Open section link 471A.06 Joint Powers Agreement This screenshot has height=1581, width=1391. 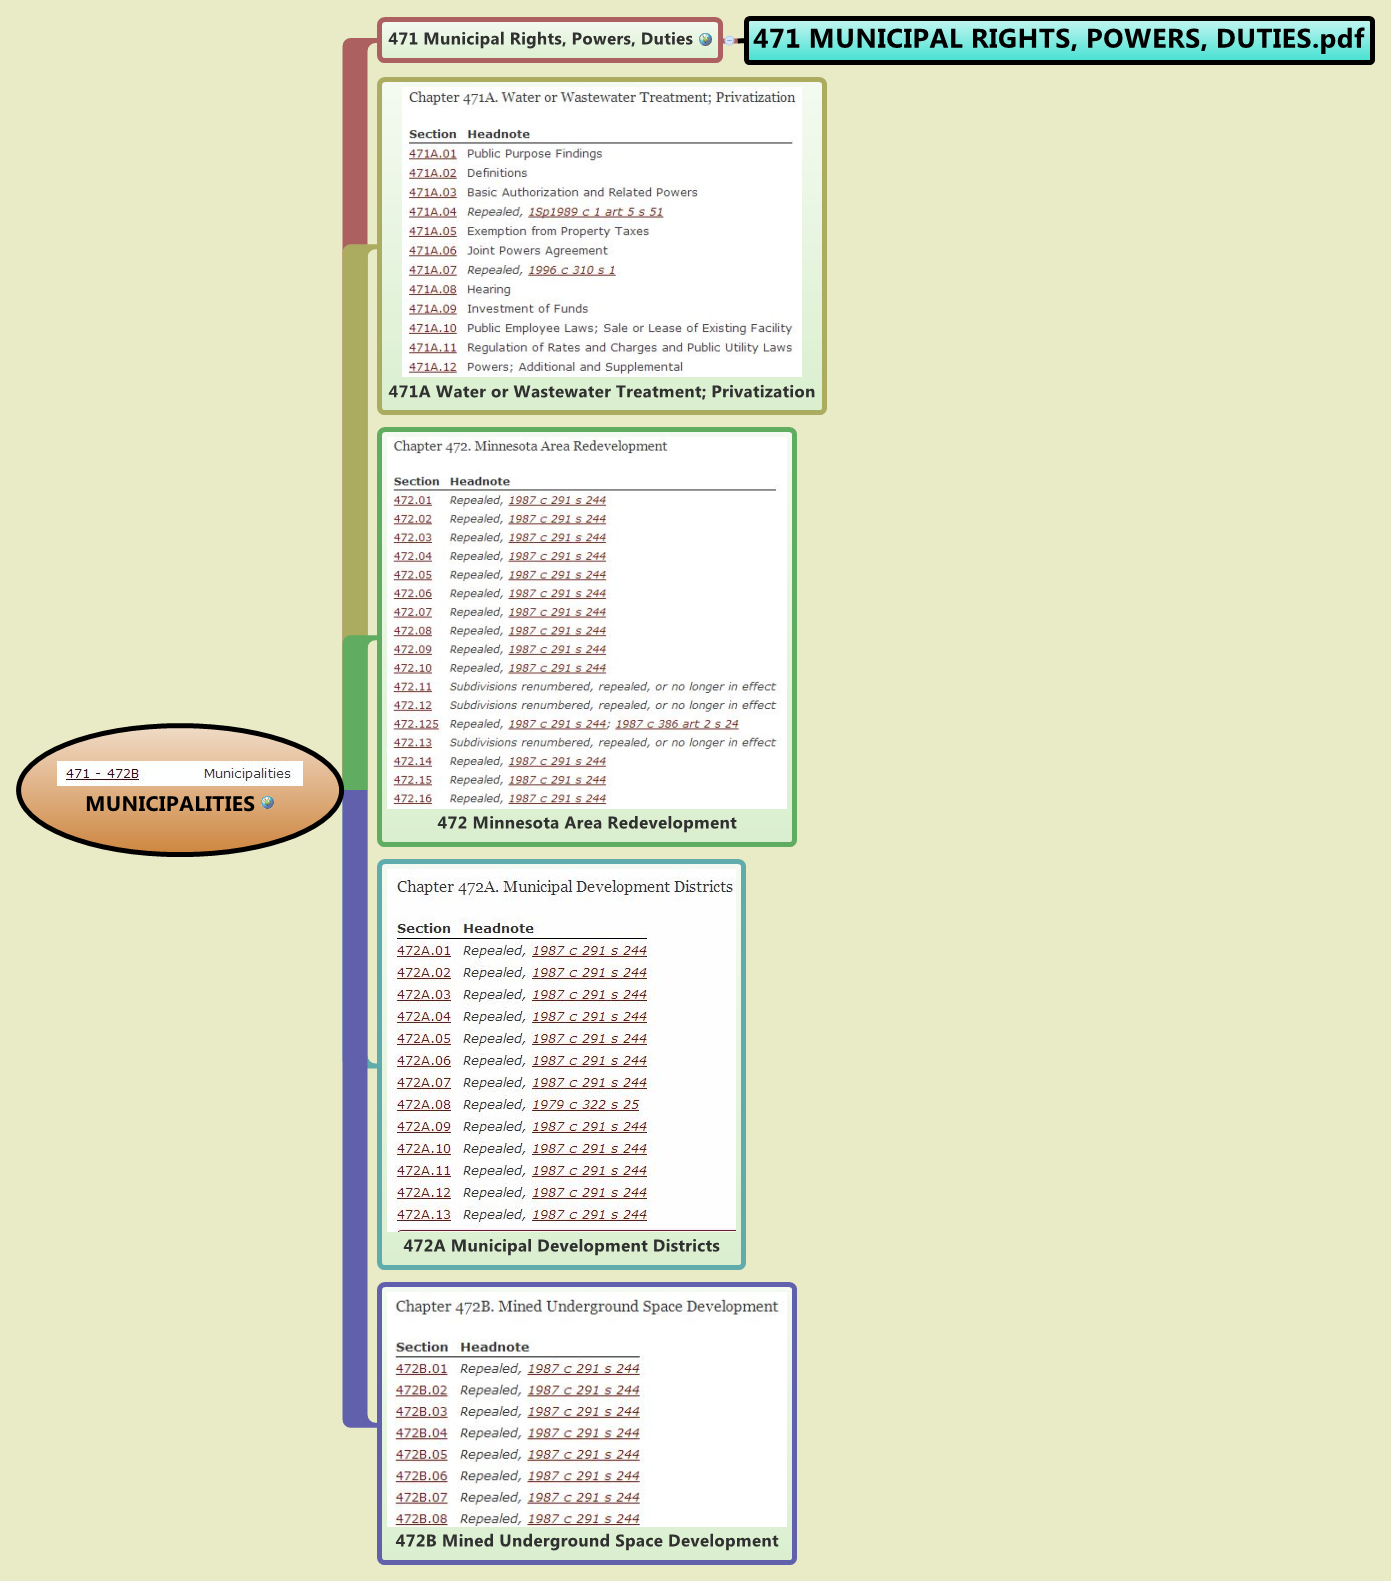point(432,251)
